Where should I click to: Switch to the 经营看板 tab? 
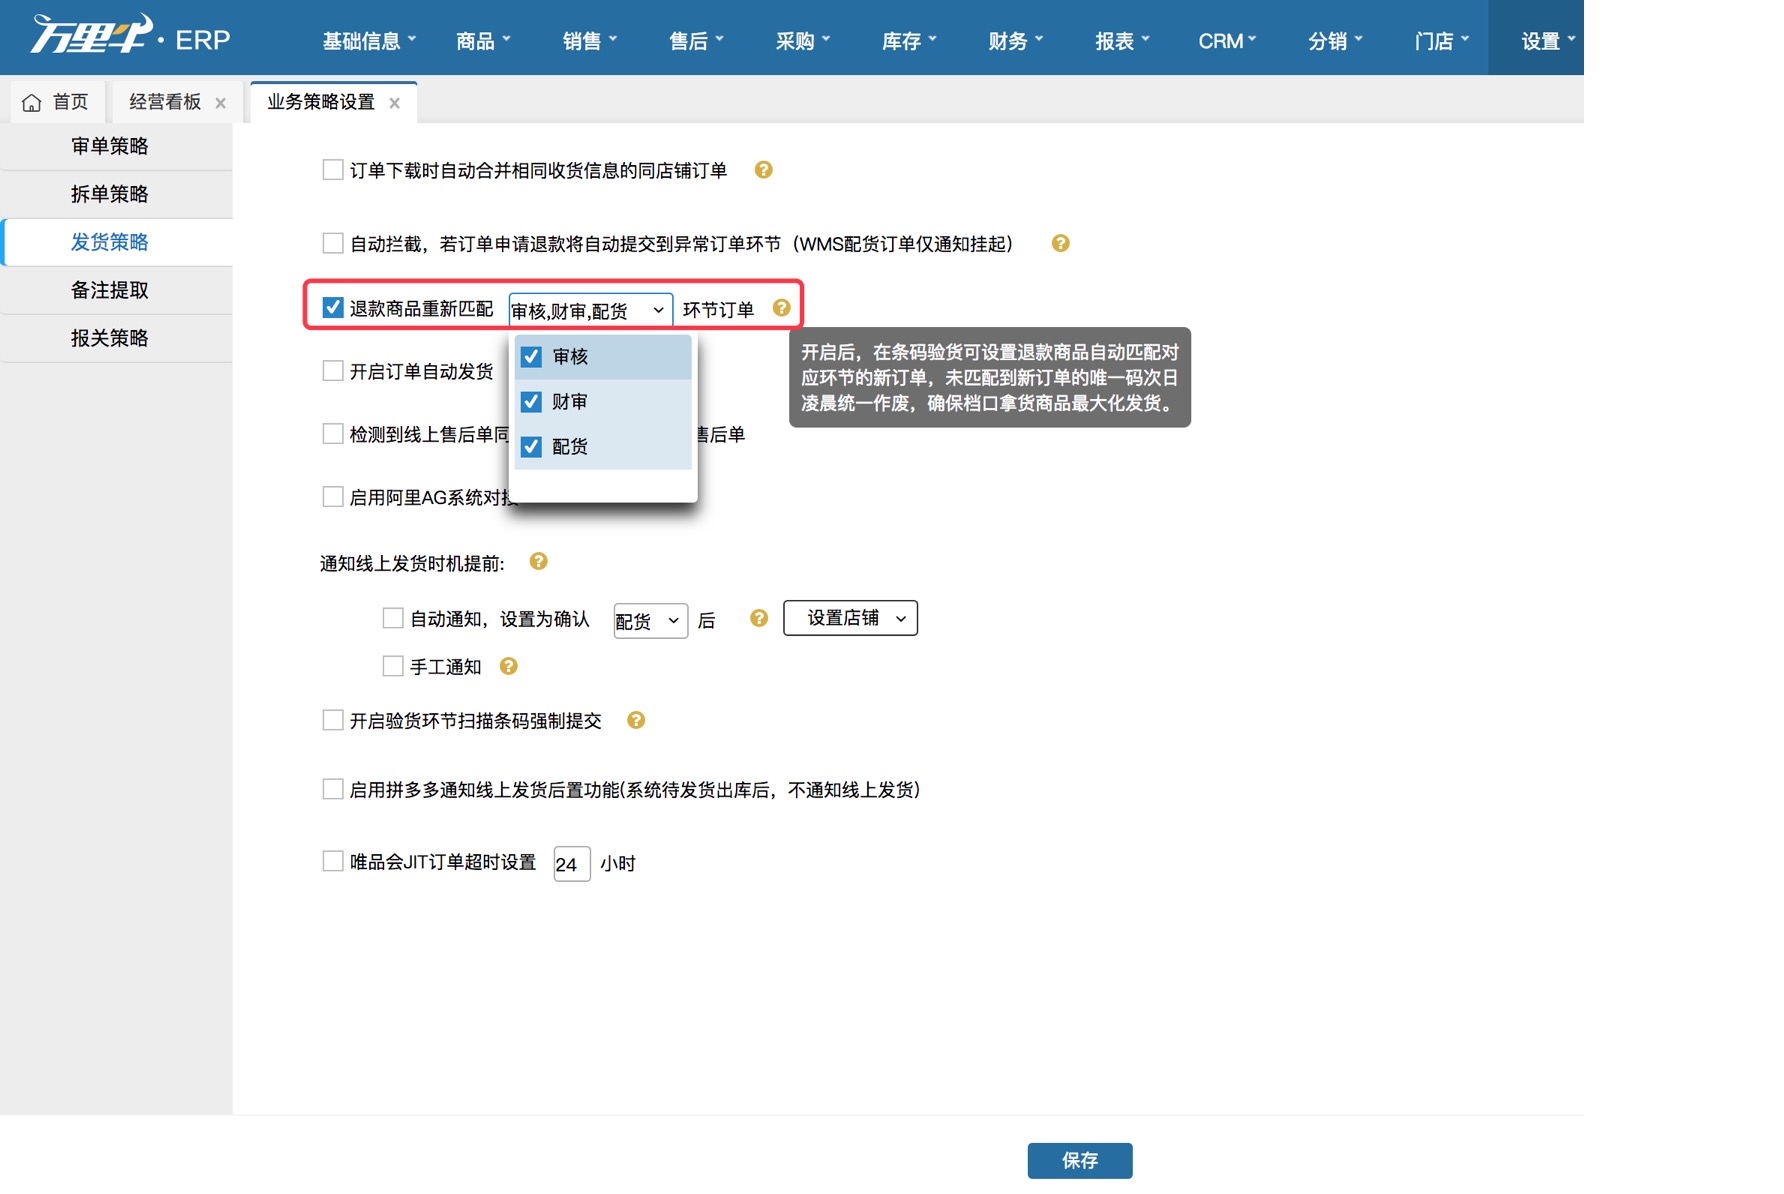click(163, 100)
